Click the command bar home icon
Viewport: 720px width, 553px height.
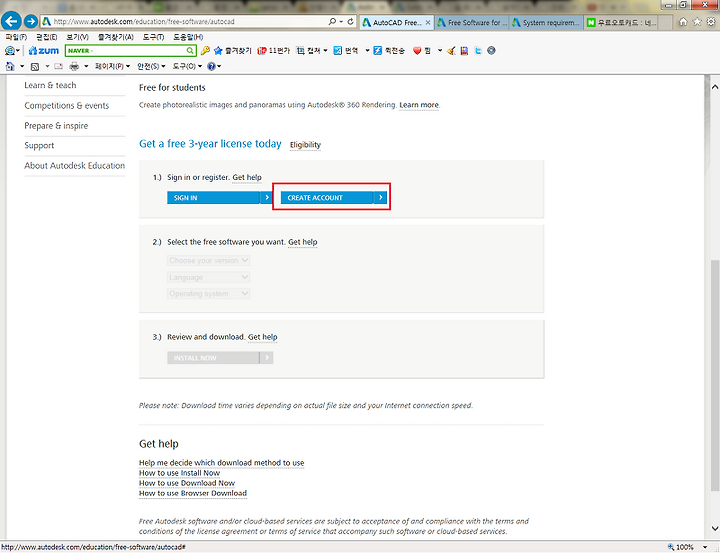pyautogui.click(x=10, y=67)
